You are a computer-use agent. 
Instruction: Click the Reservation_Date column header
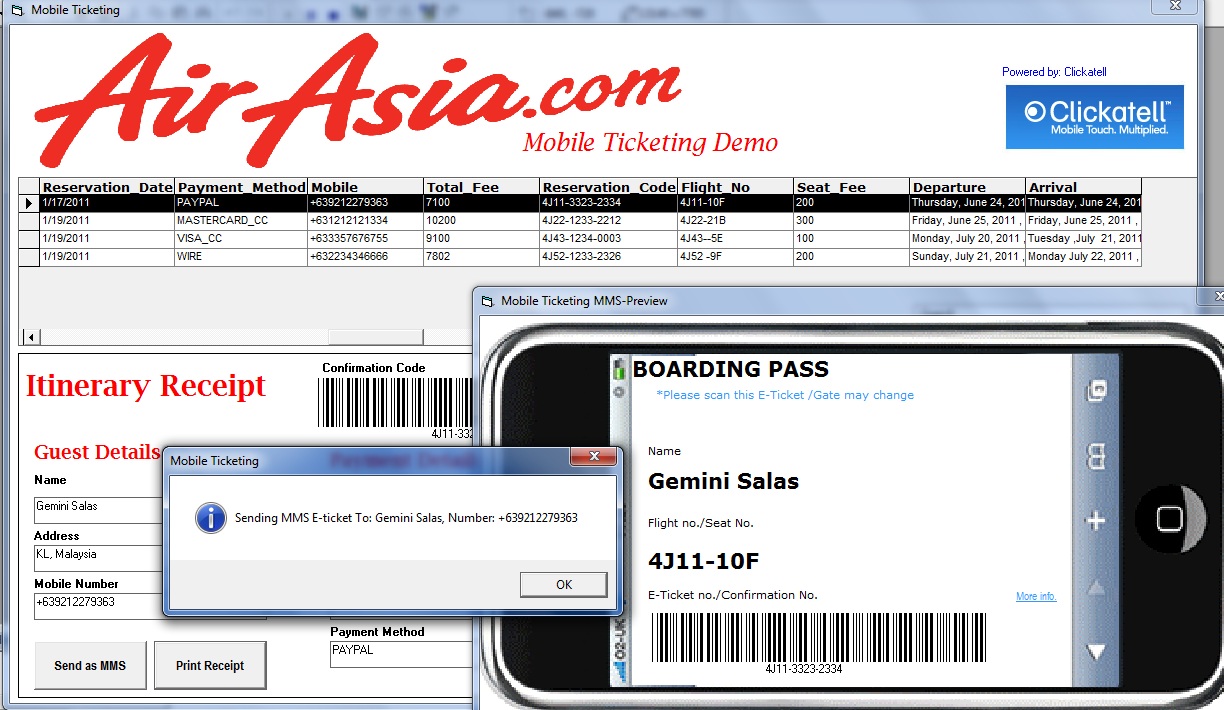point(107,187)
